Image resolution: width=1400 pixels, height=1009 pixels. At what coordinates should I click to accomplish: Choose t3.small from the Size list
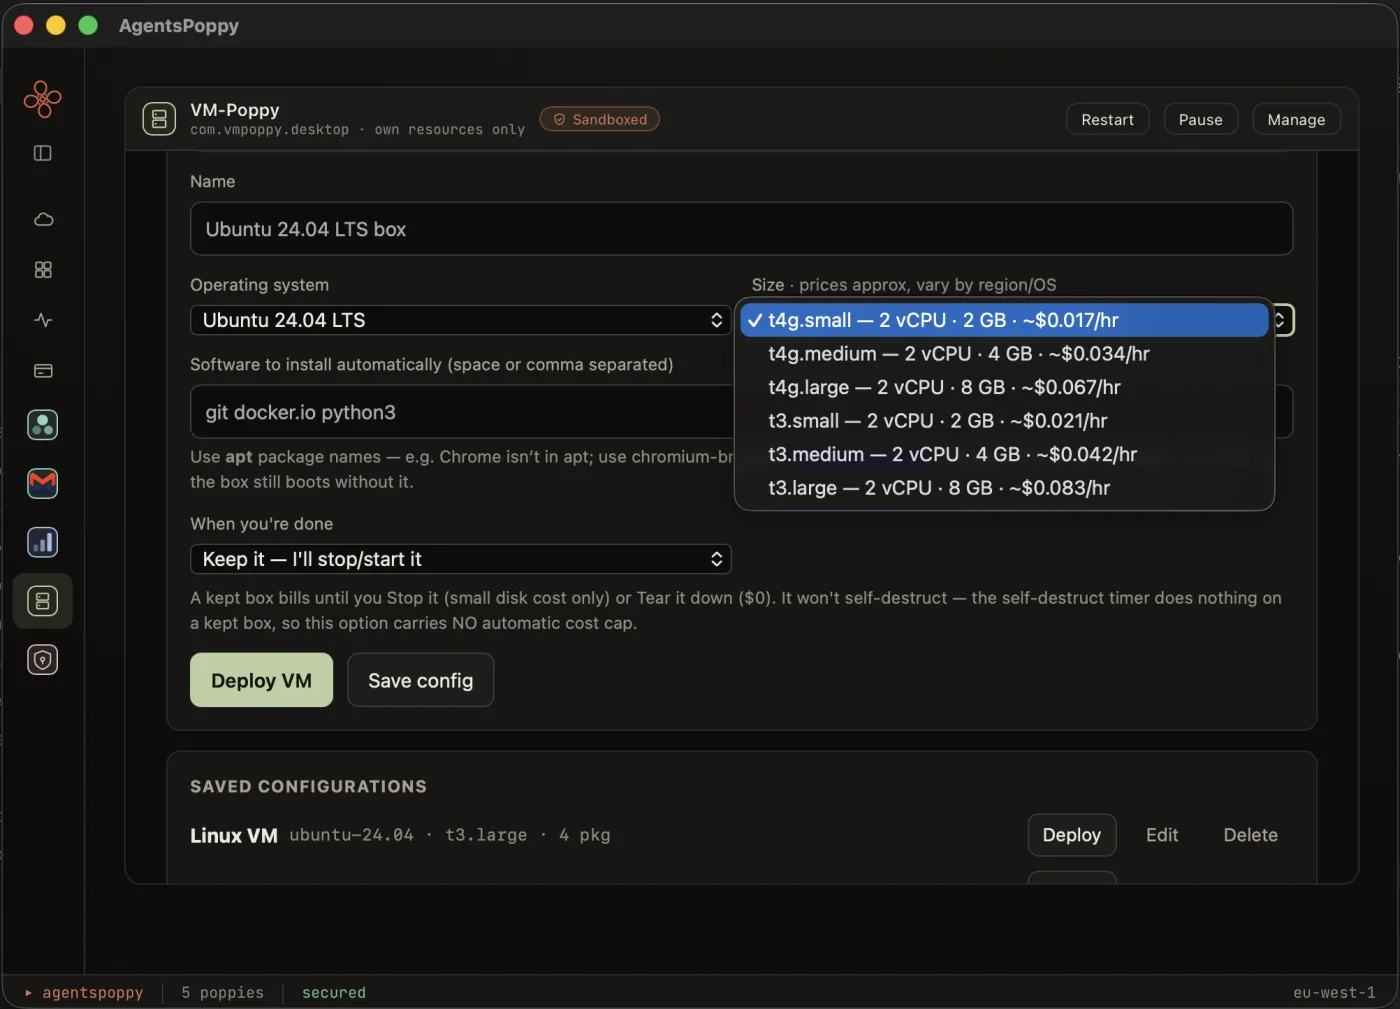[x=1004, y=421]
